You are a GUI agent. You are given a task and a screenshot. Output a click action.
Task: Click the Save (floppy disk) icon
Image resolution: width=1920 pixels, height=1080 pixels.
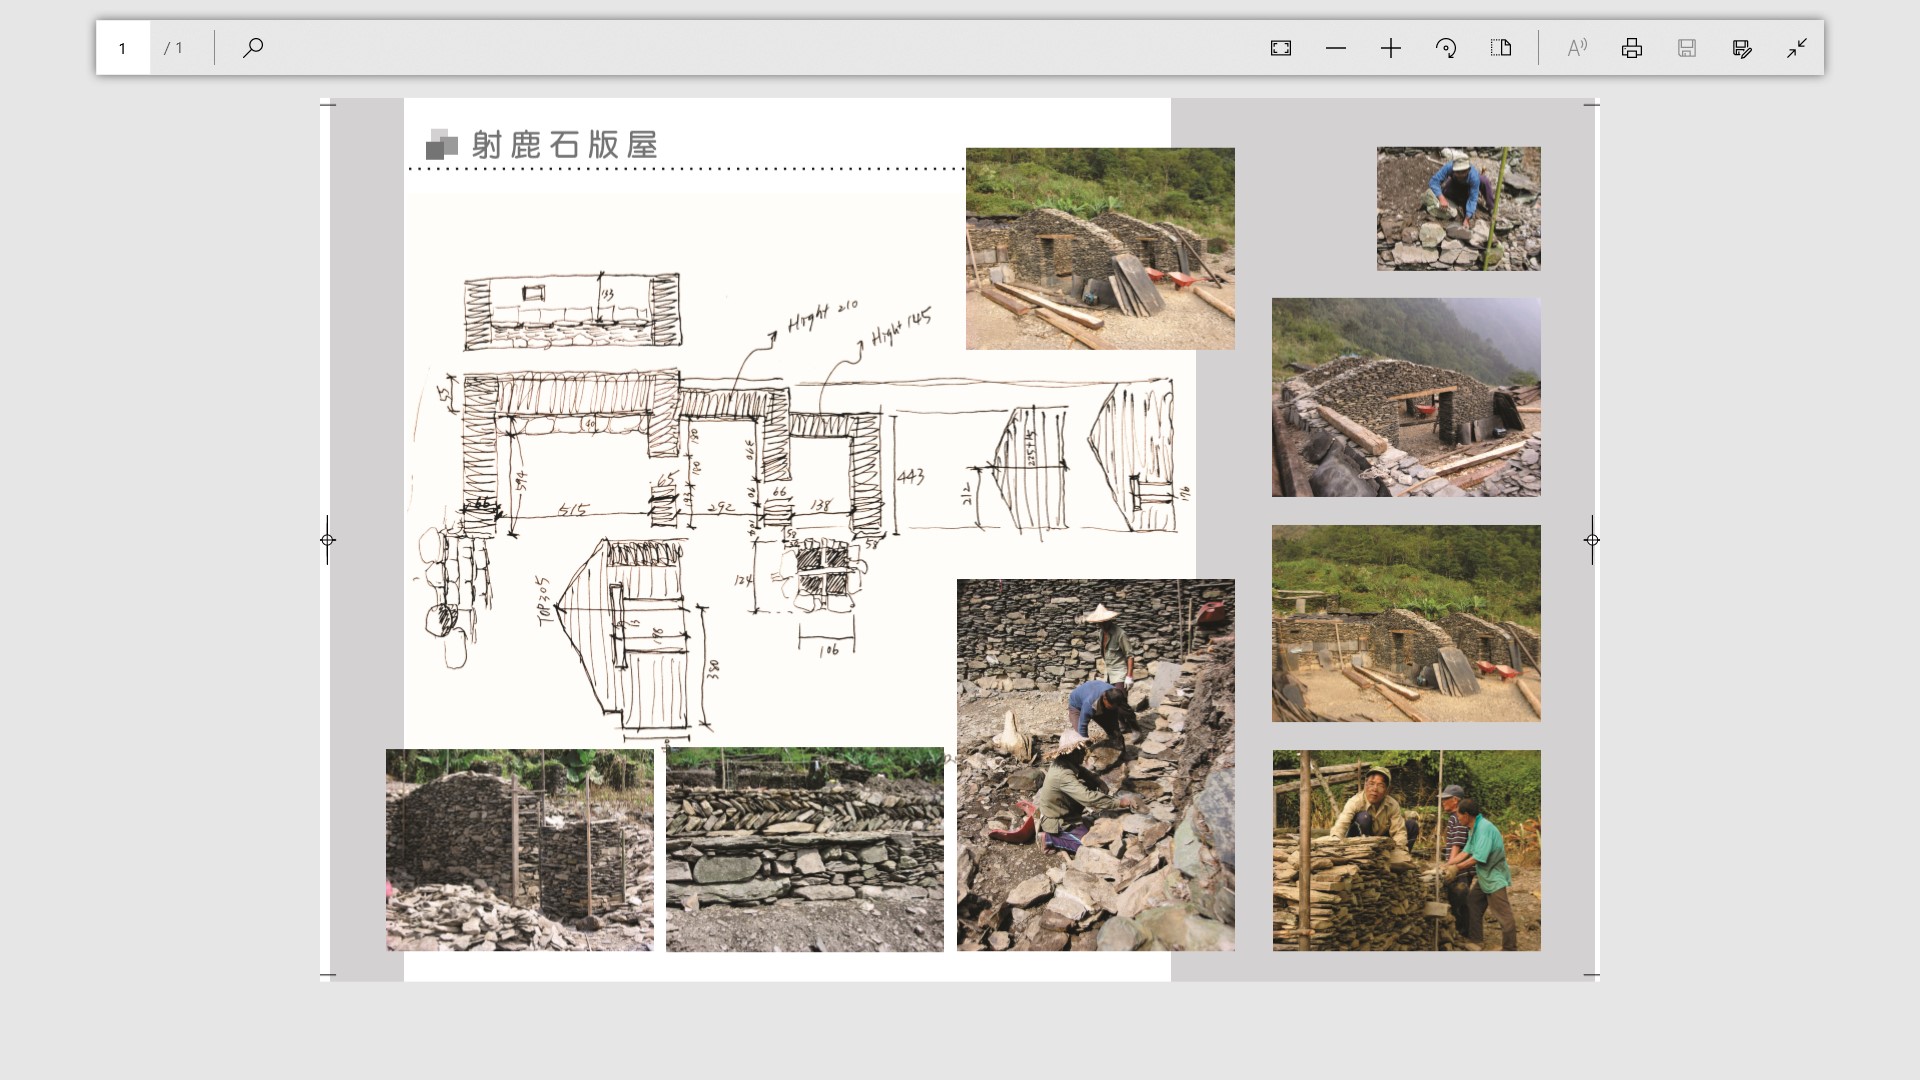(x=1687, y=48)
